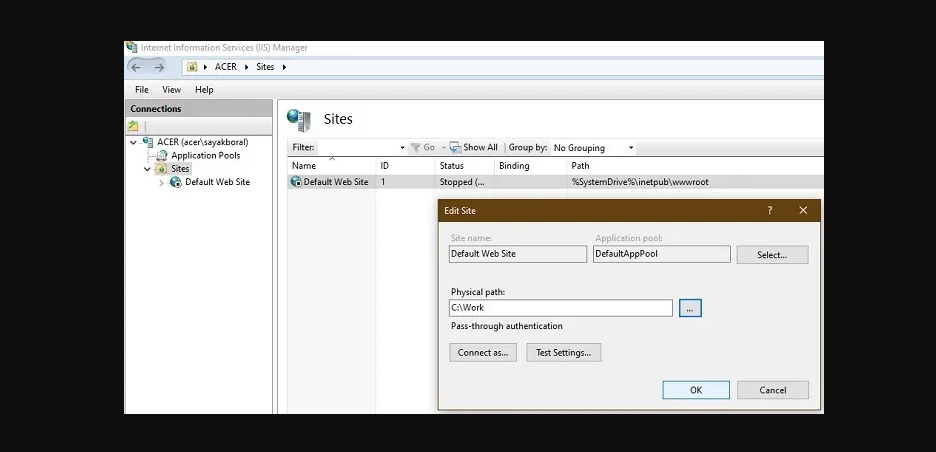Click the Site name field
The image size is (936, 452).
(518, 254)
